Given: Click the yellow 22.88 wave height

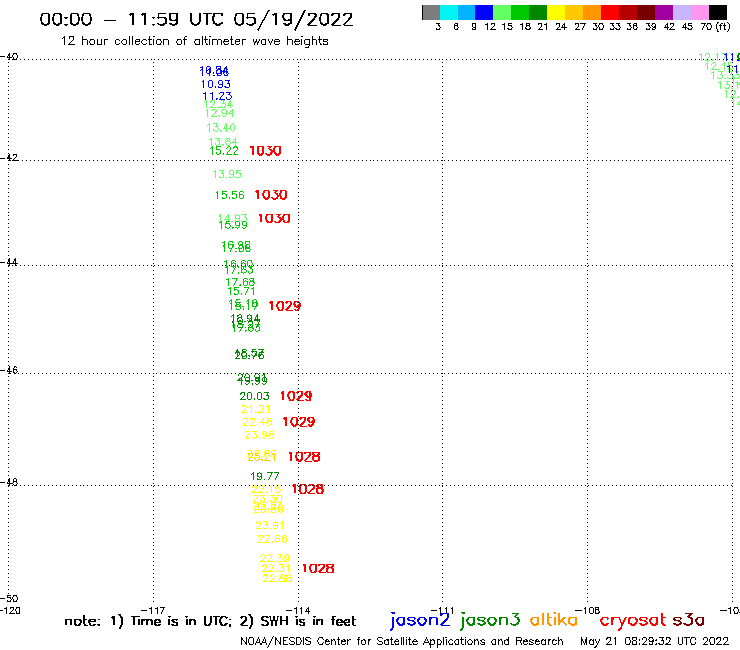Looking at the screenshot, I should [x=278, y=578].
